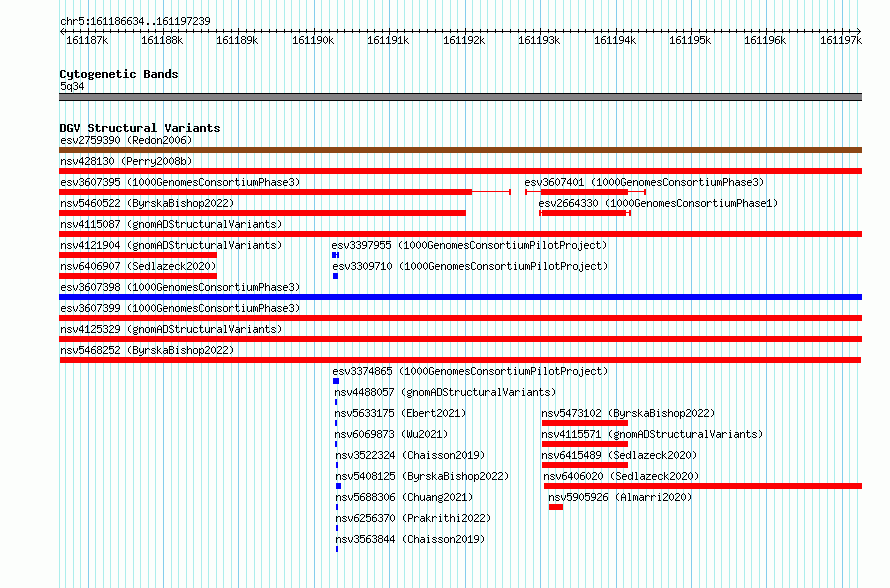Viewport: 890px width, 588px height.
Task: Select esv3397955 (1000GenomesConsortiumPilotProject) label
Action: [469, 245]
